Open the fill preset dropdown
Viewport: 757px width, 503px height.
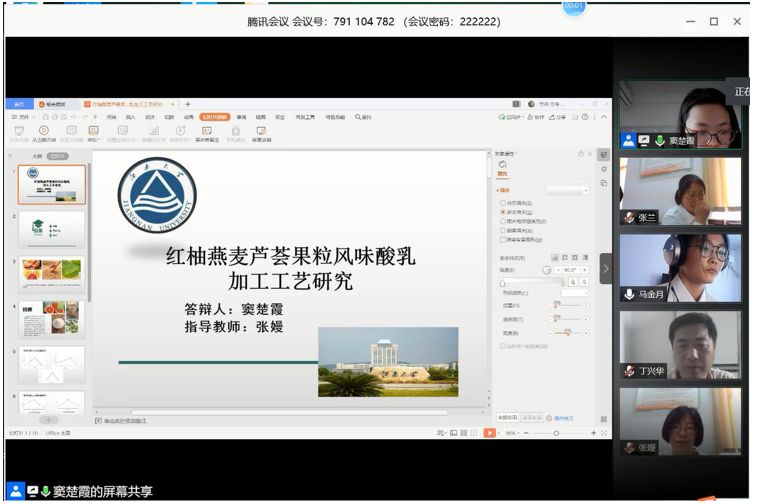pos(566,189)
